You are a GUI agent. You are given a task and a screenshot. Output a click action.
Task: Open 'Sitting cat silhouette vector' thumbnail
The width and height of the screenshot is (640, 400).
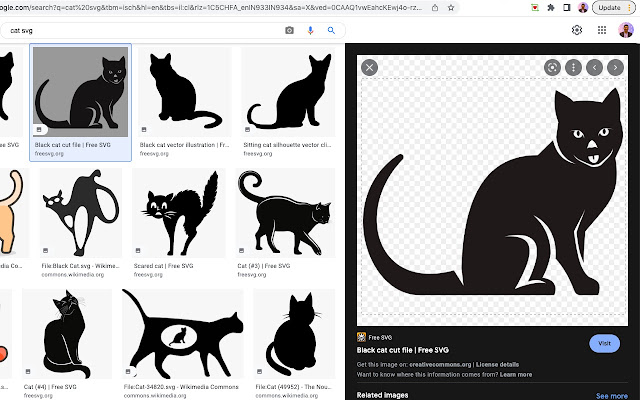pyautogui.click(x=288, y=92)
